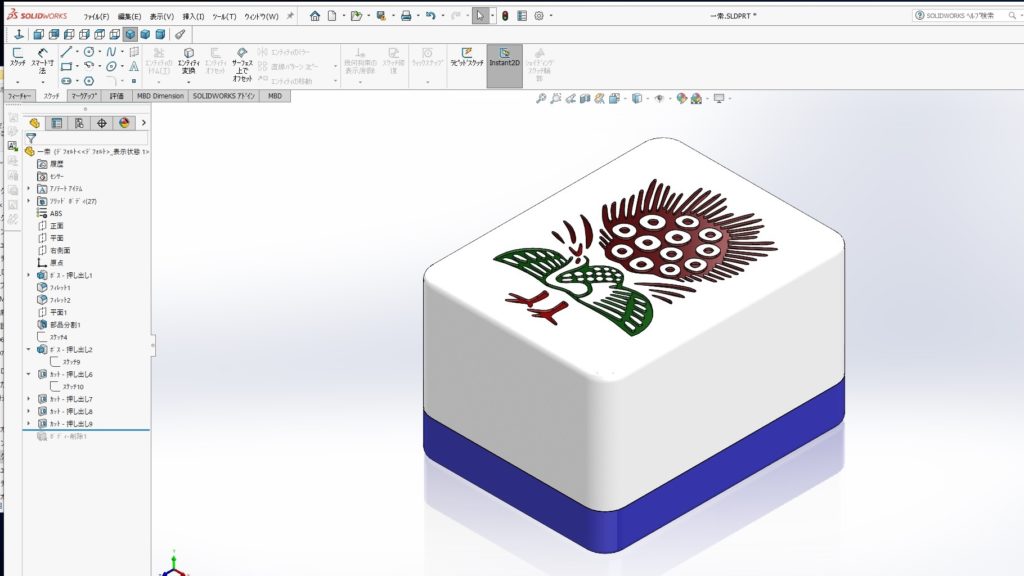Open the Convert Entities tool
The width and height of the screenshot is (1024, 576).
(188, 60)
